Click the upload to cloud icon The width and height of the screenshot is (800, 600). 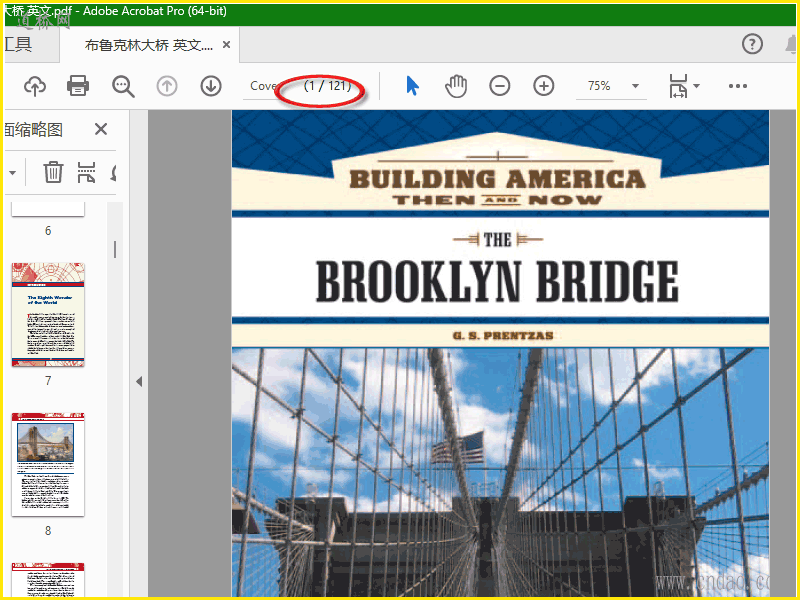coord(35,86)
